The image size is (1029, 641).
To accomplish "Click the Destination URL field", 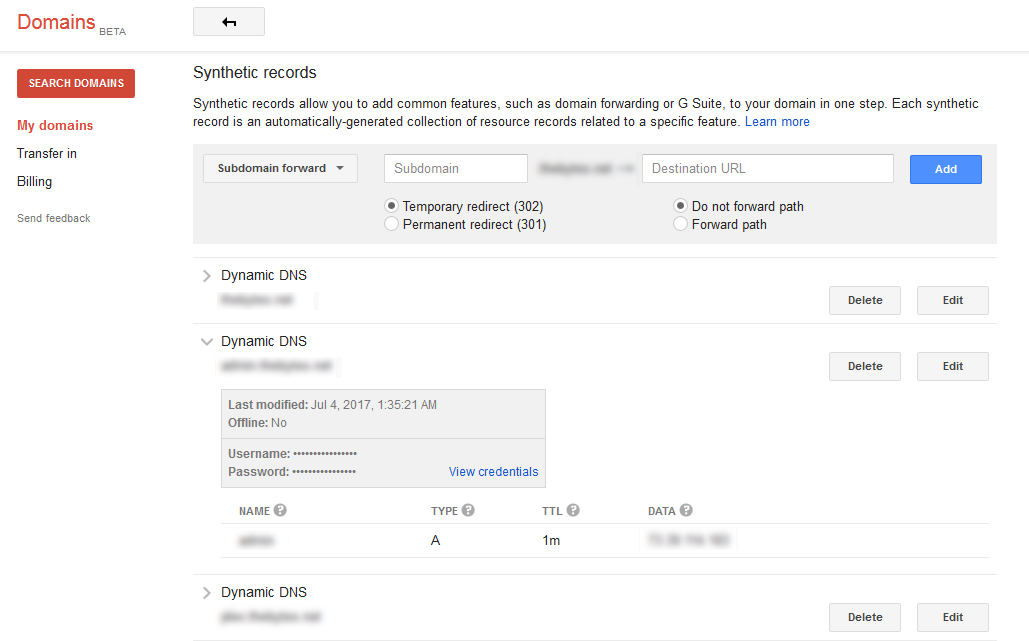I will click(x=768, y=169).
